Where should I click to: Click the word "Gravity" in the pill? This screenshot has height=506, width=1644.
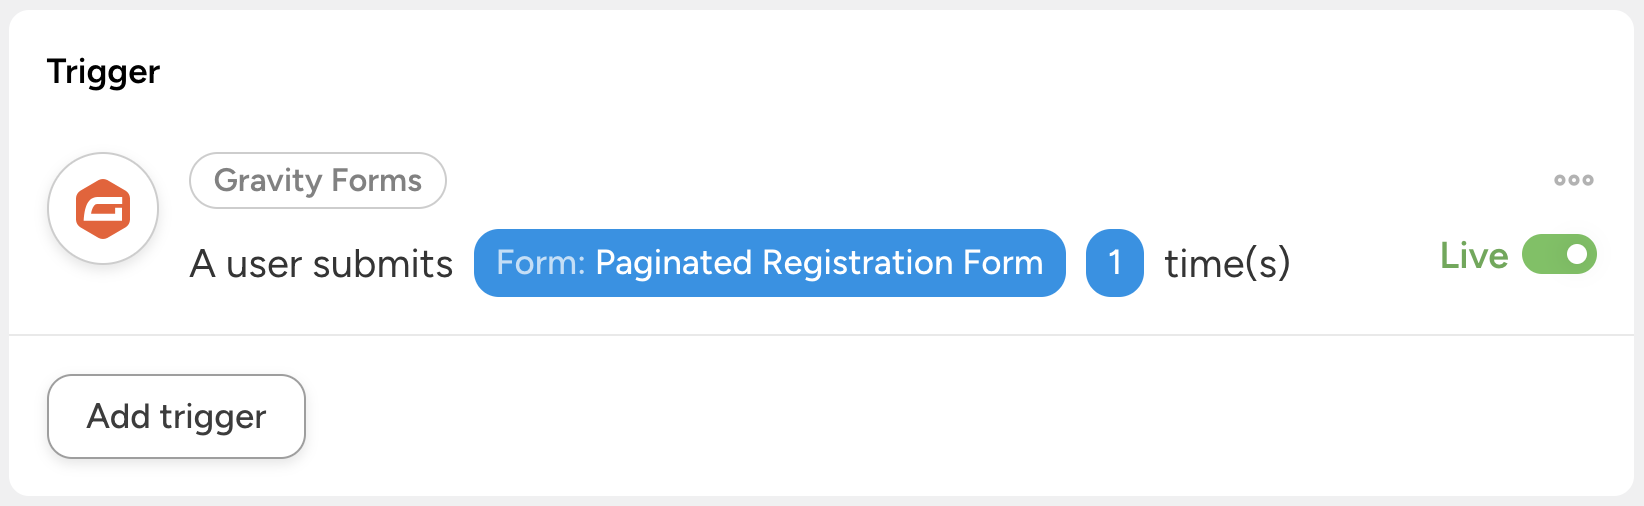267,180
